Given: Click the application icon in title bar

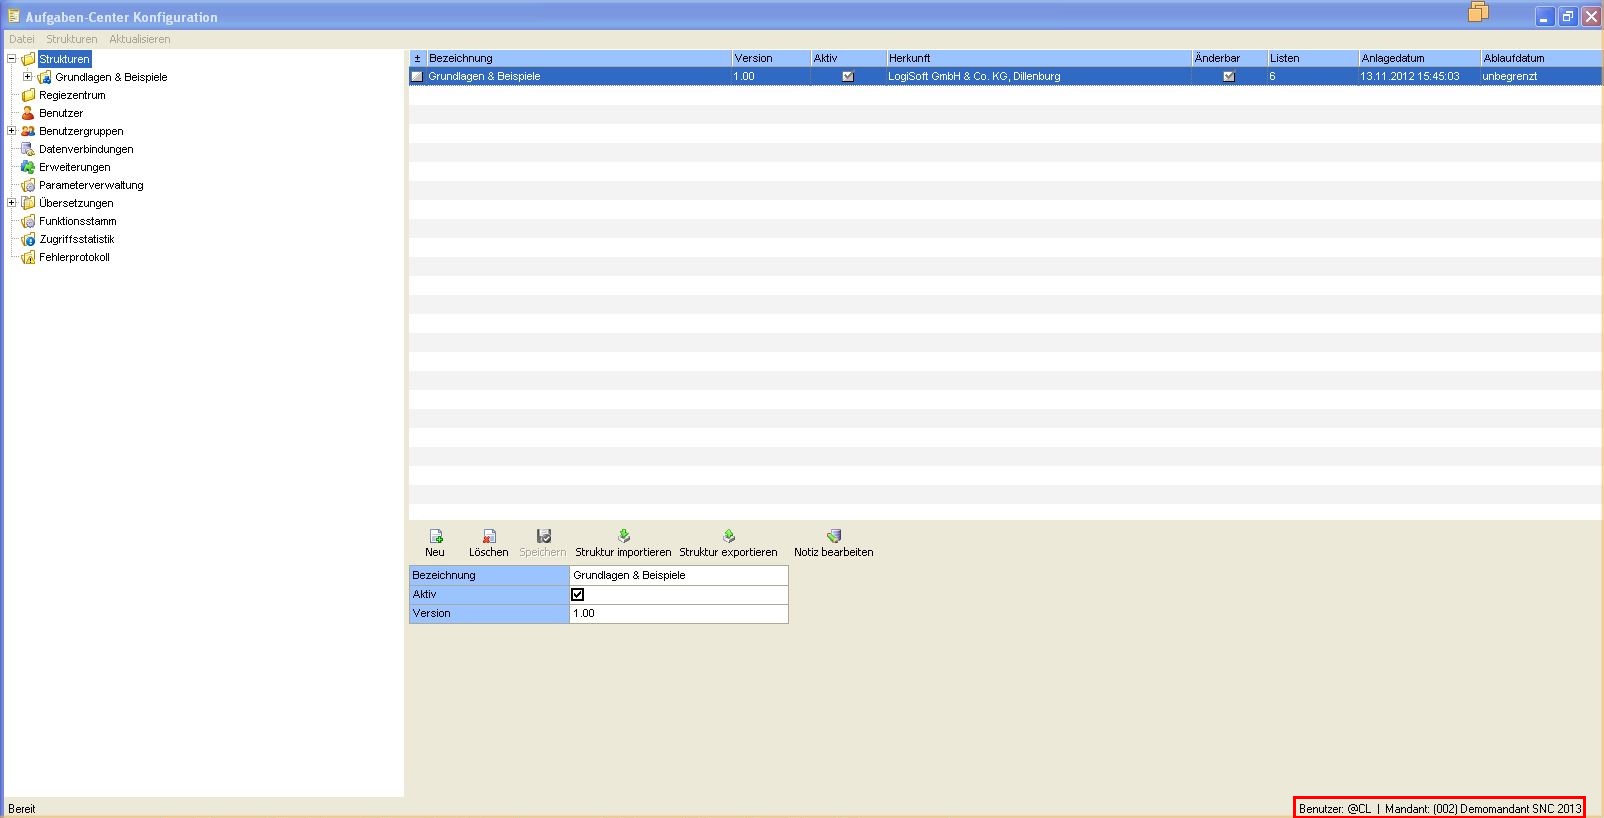Looking at the screenshot, I should click(x=13, y=16).
